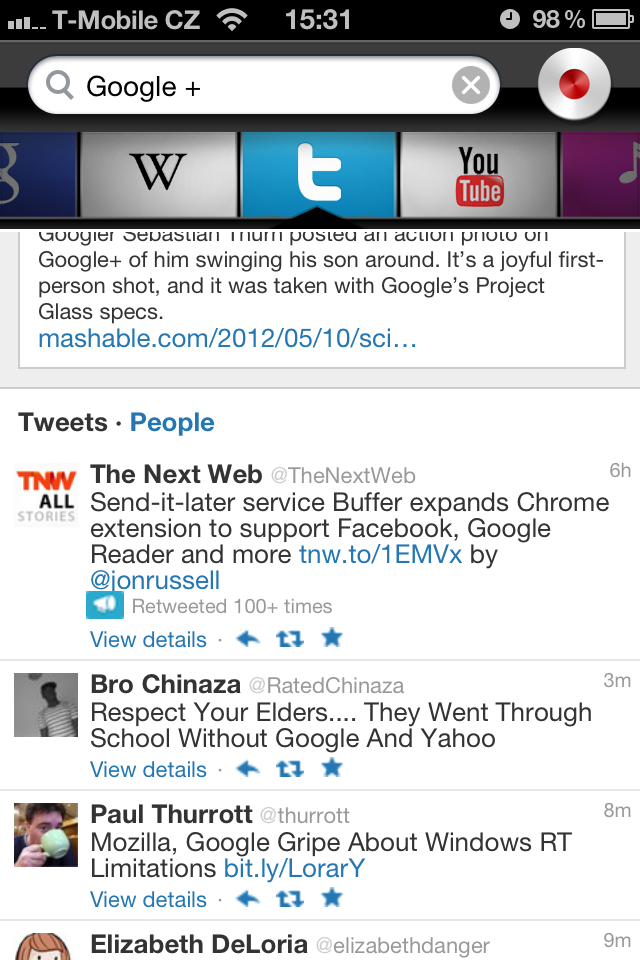Retweet Bro Chinaza's tweet

(x=290, y=769)
